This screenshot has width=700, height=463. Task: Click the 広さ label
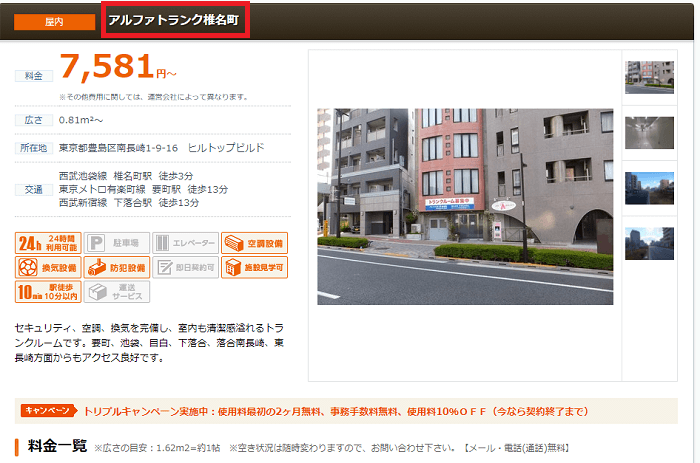[x=33, y=120]
